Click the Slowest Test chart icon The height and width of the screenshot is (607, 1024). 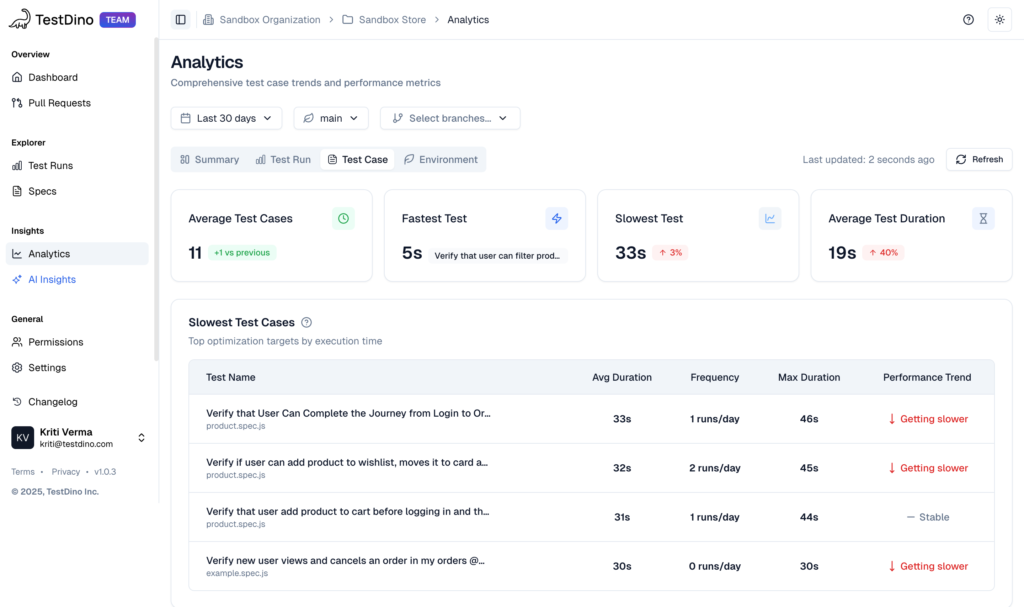770,218
